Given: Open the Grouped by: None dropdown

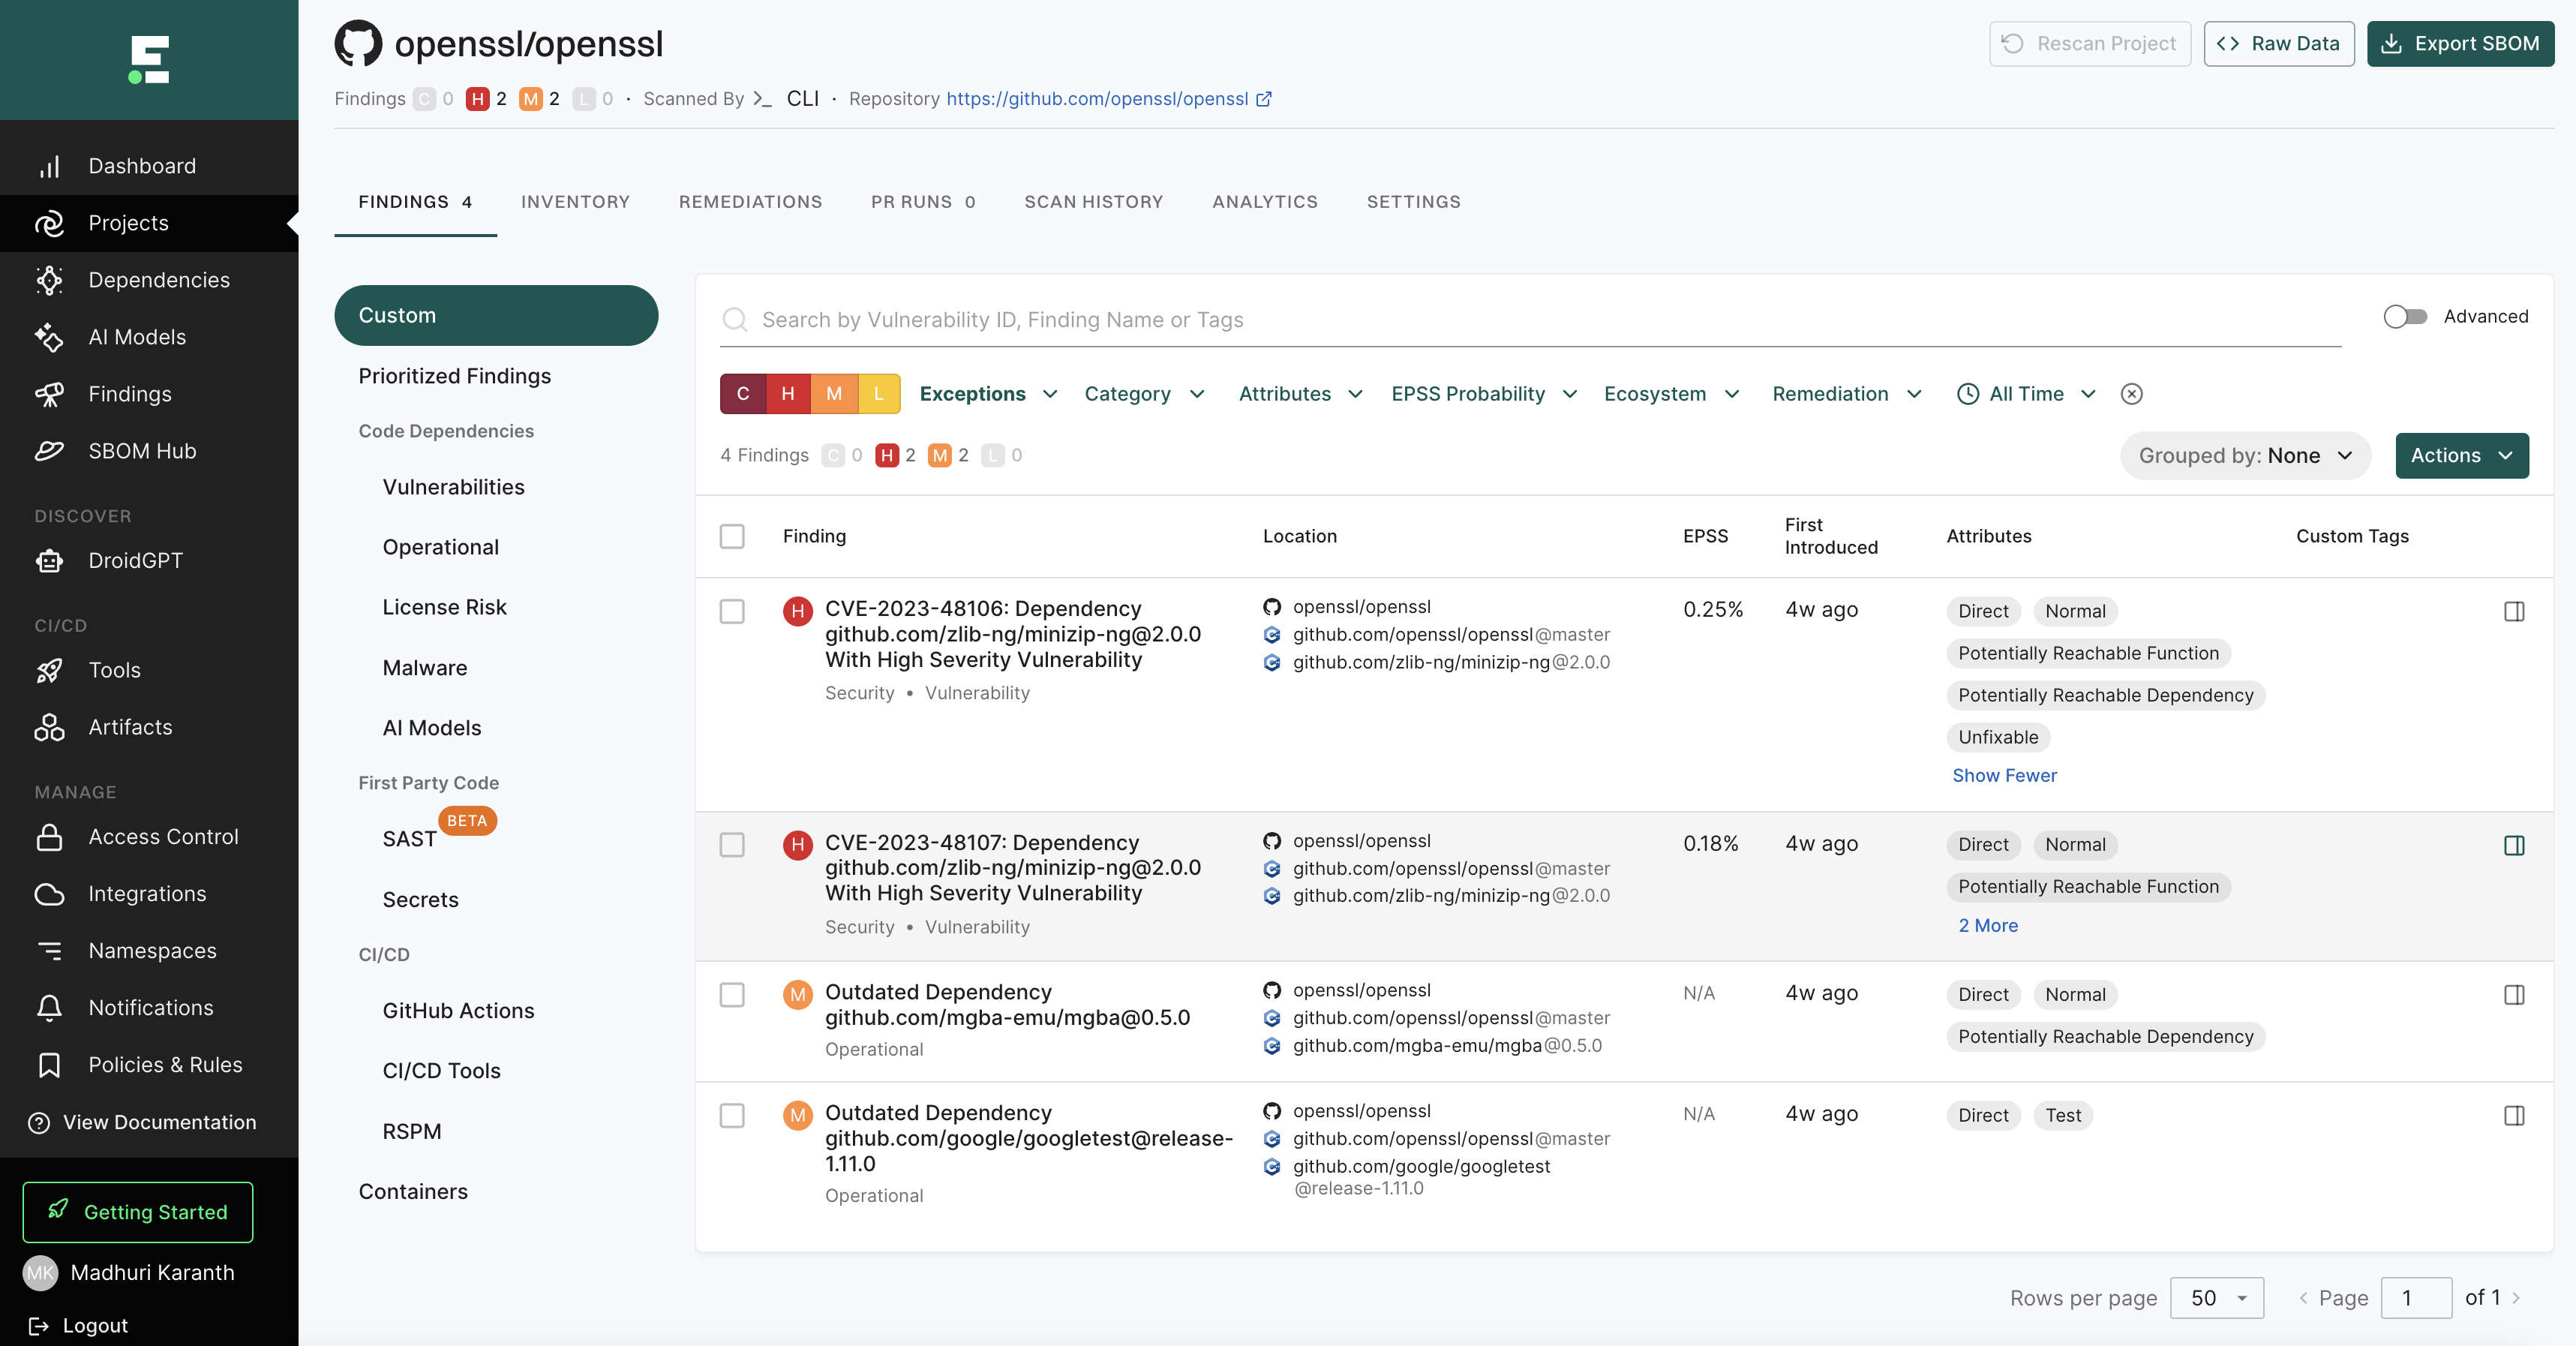Looking at the screenshot, I should (x=2245, y=456).
